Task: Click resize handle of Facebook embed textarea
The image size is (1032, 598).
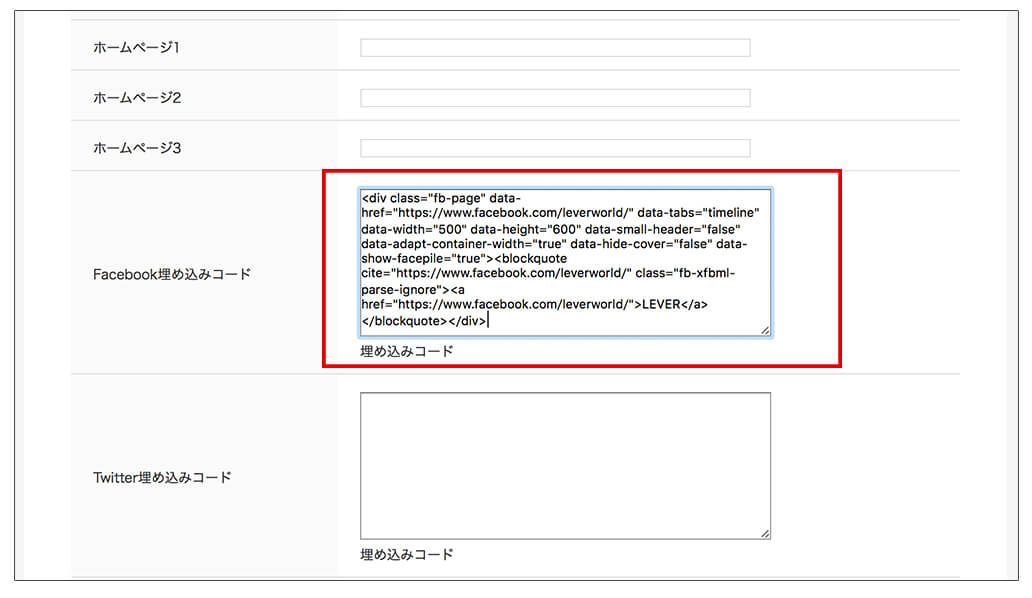Action: [765, 330]
